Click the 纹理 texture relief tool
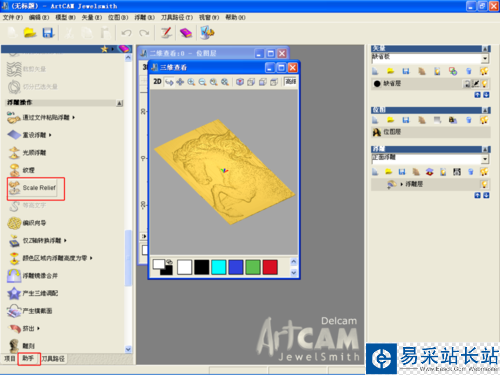The height and width of the screenshot is (375, 500). coord(21,170)
